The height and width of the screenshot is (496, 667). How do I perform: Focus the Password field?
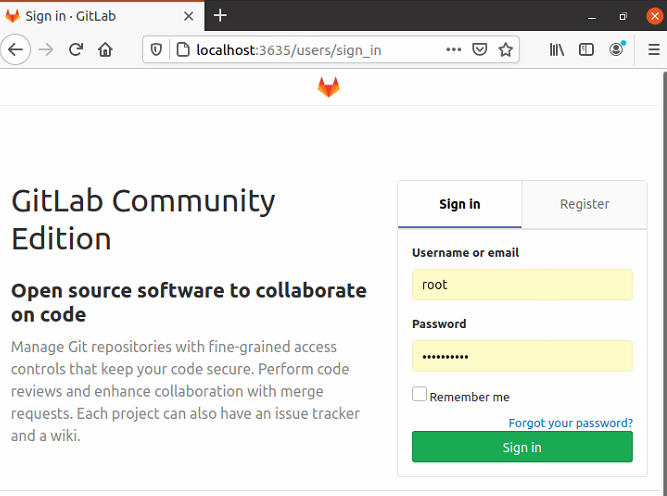tap(522, 356)
